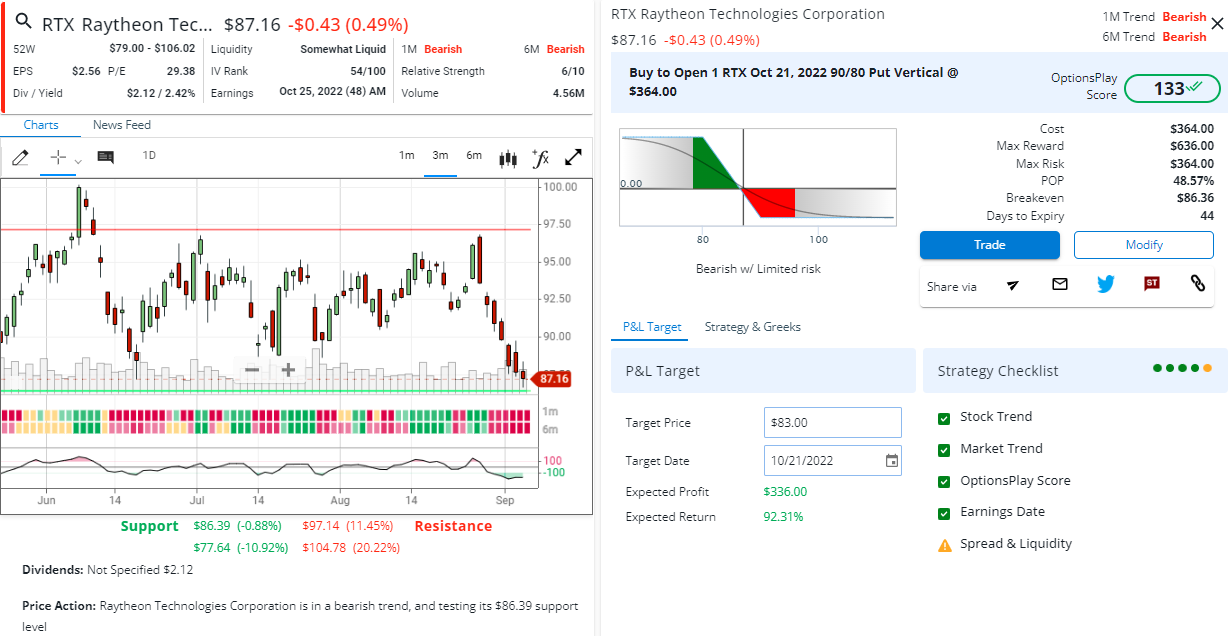Image resolution: width=1229 pixels, height=636 pixels.
Task: Click the Div / Yield $2.12 / 2.42% value
Action: 161,93
